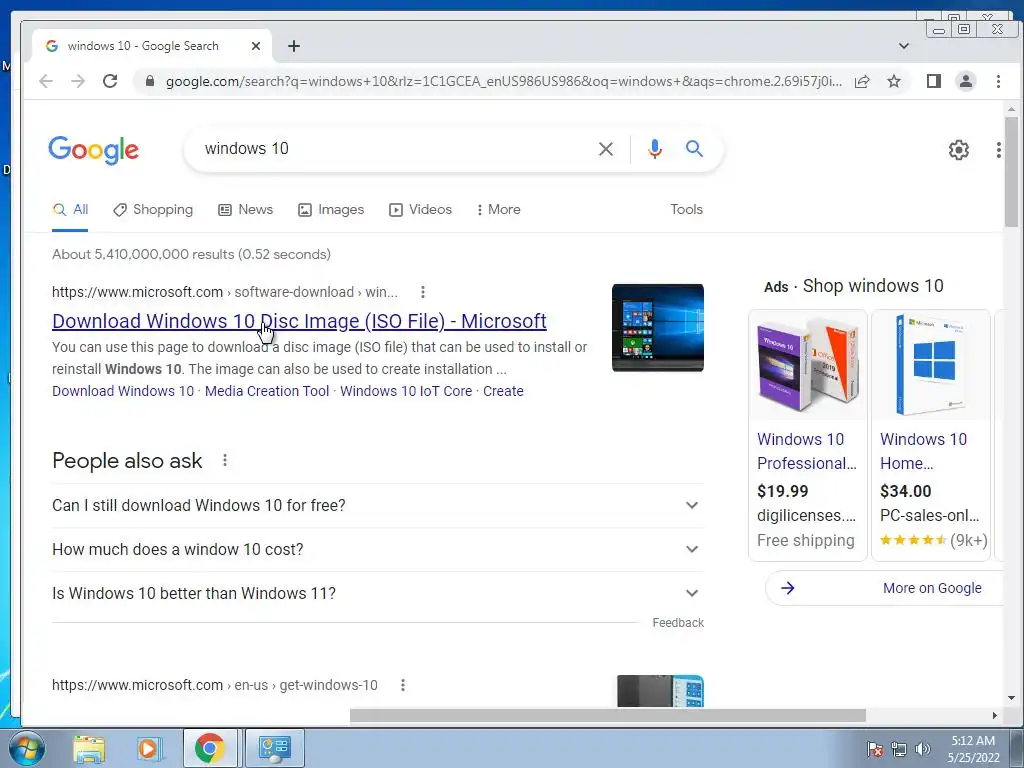This screenshot has width=1024, height=768.
Task: Submit search with the magnifier icon
Action: [x=694, y=149]
